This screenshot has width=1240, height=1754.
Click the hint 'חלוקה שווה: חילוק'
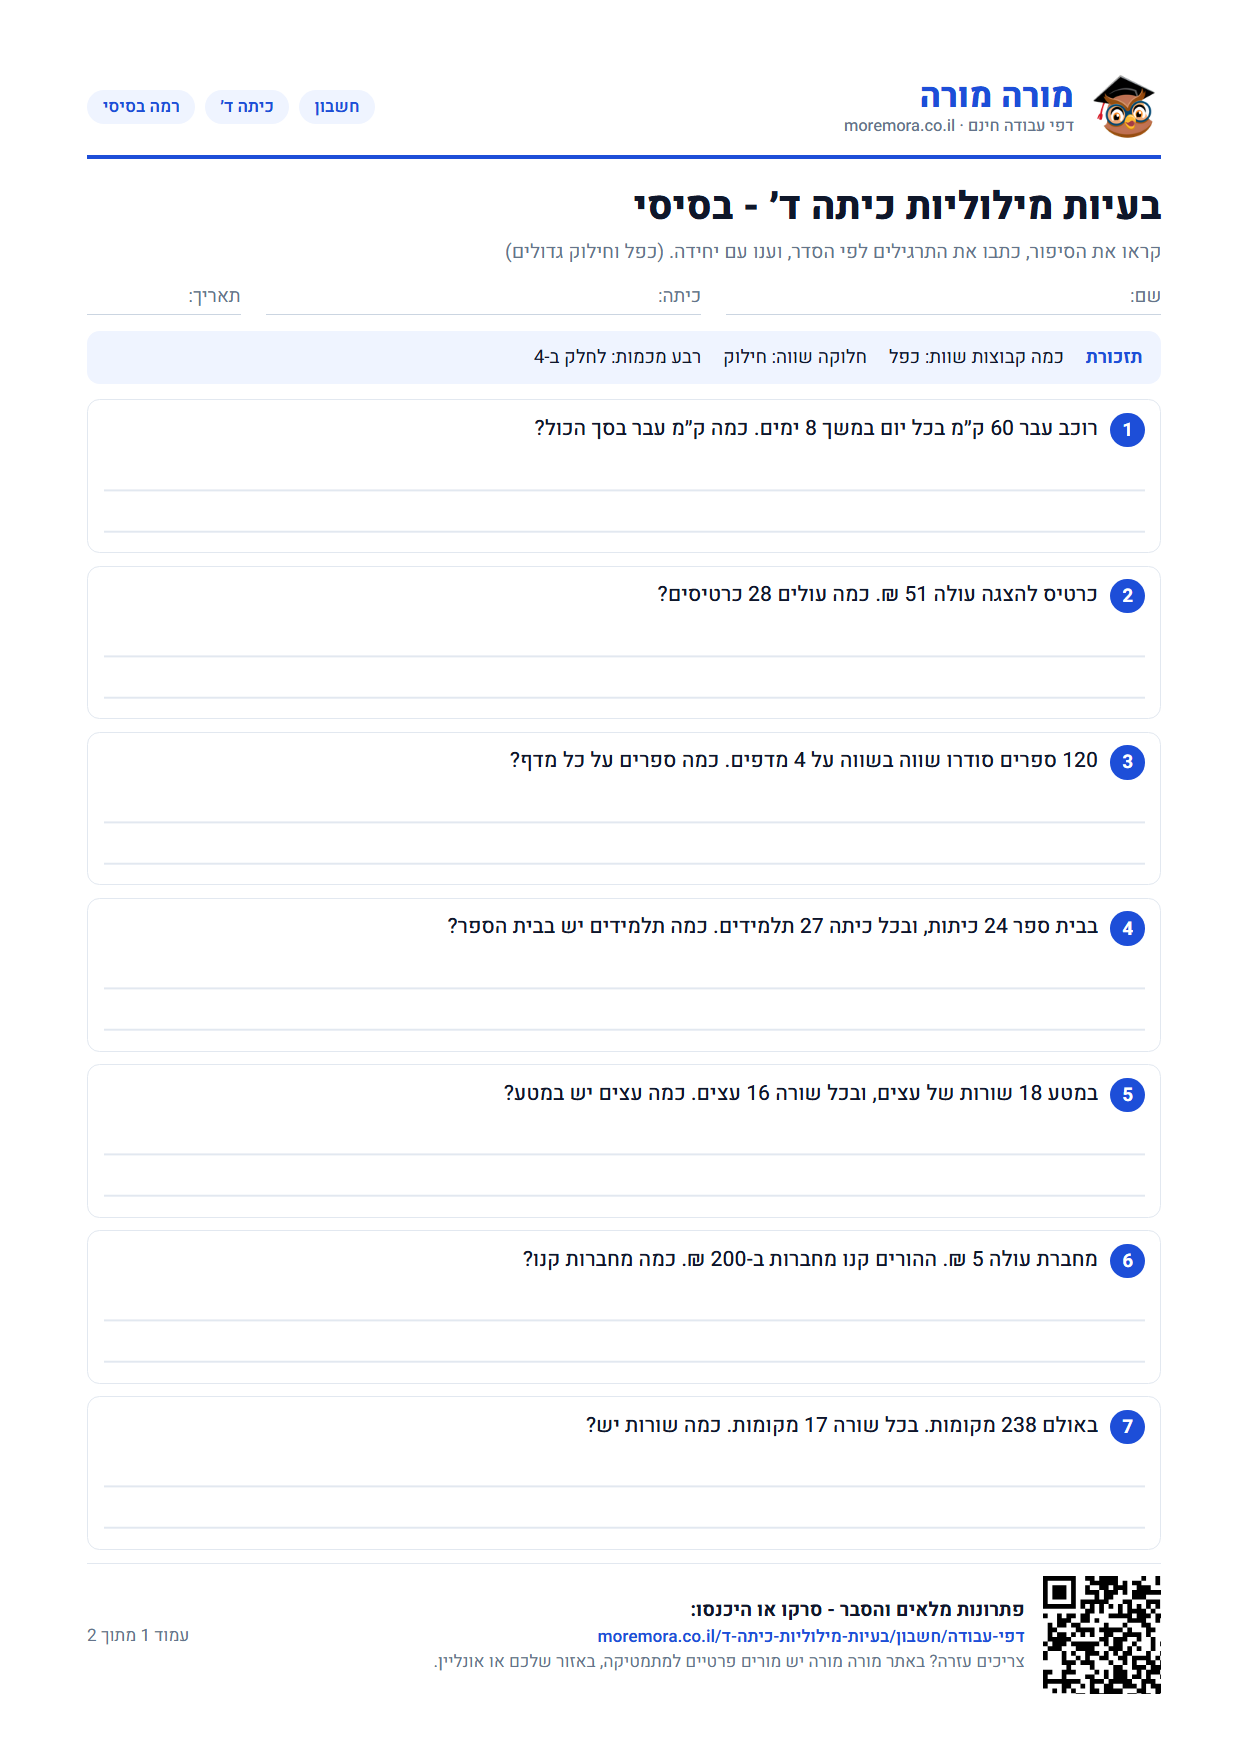[x=795, y=357]
